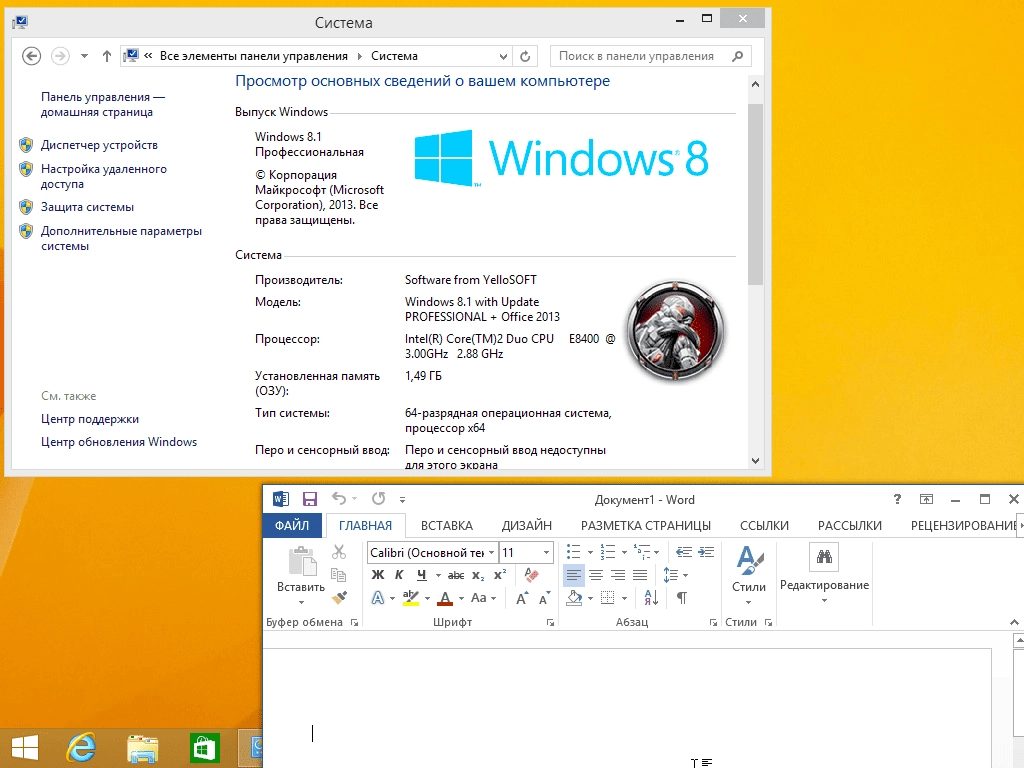
Task: Go up one level in Control Panel
Action: 106,56
